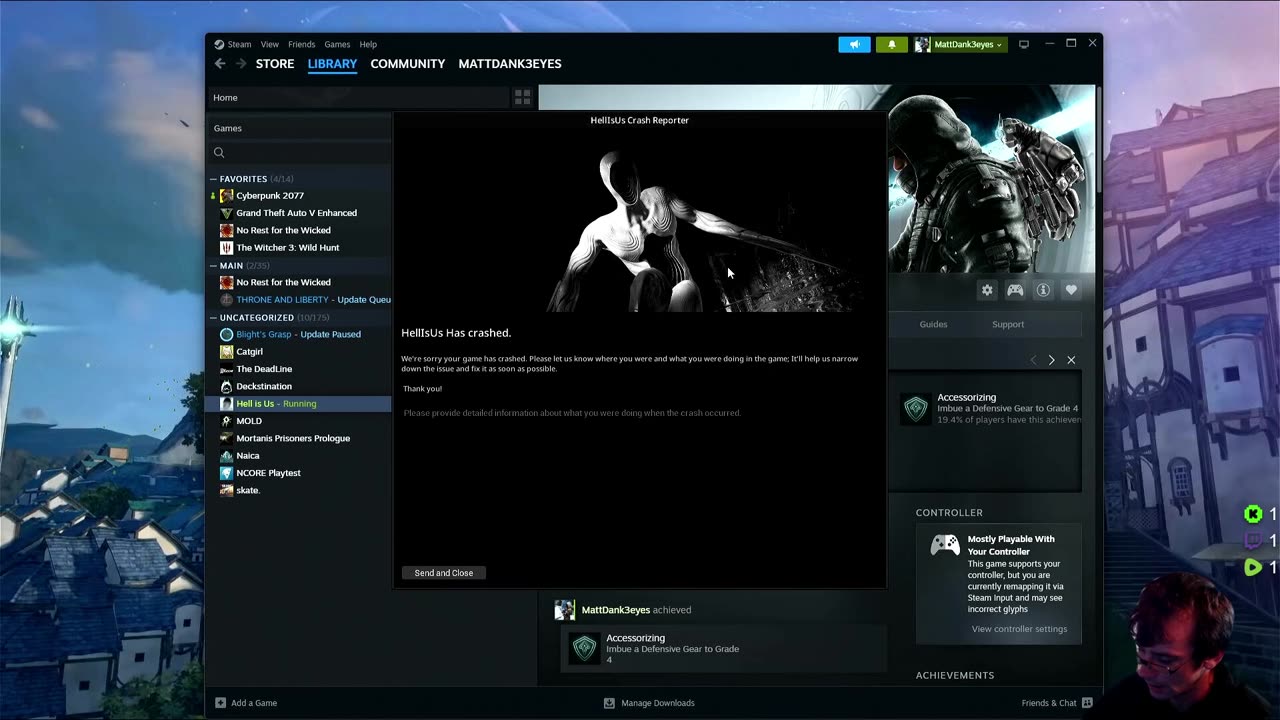
Task: Open the Games menu
Action: (x=337, y=45)
